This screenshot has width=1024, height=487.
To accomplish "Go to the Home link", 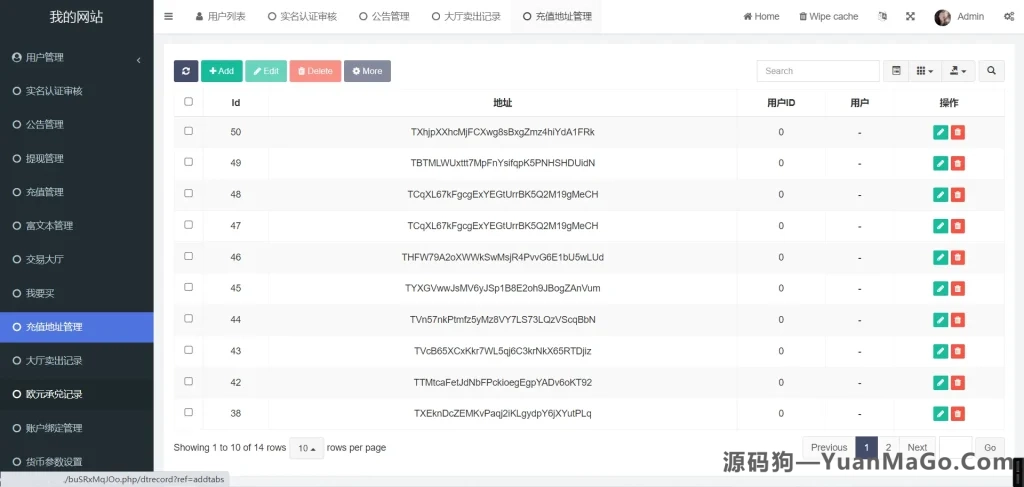I will point(761,16).
